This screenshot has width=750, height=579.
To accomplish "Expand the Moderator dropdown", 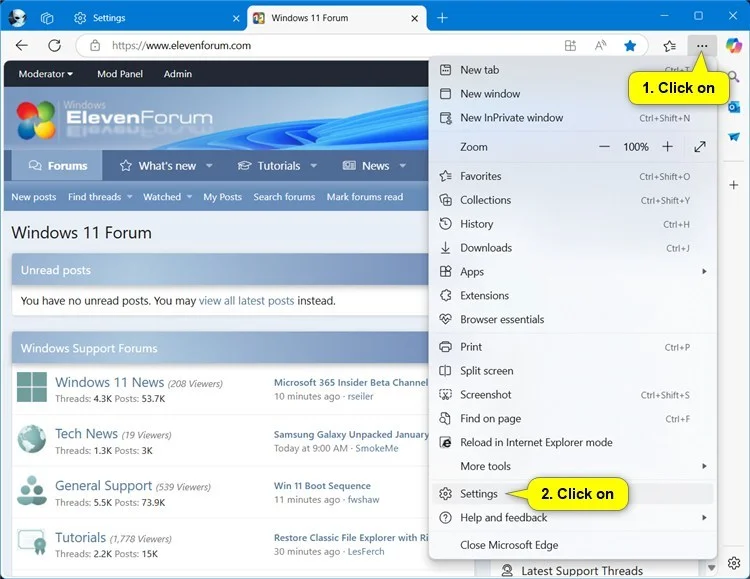I will pyautogui.click(x=45, y=74).
